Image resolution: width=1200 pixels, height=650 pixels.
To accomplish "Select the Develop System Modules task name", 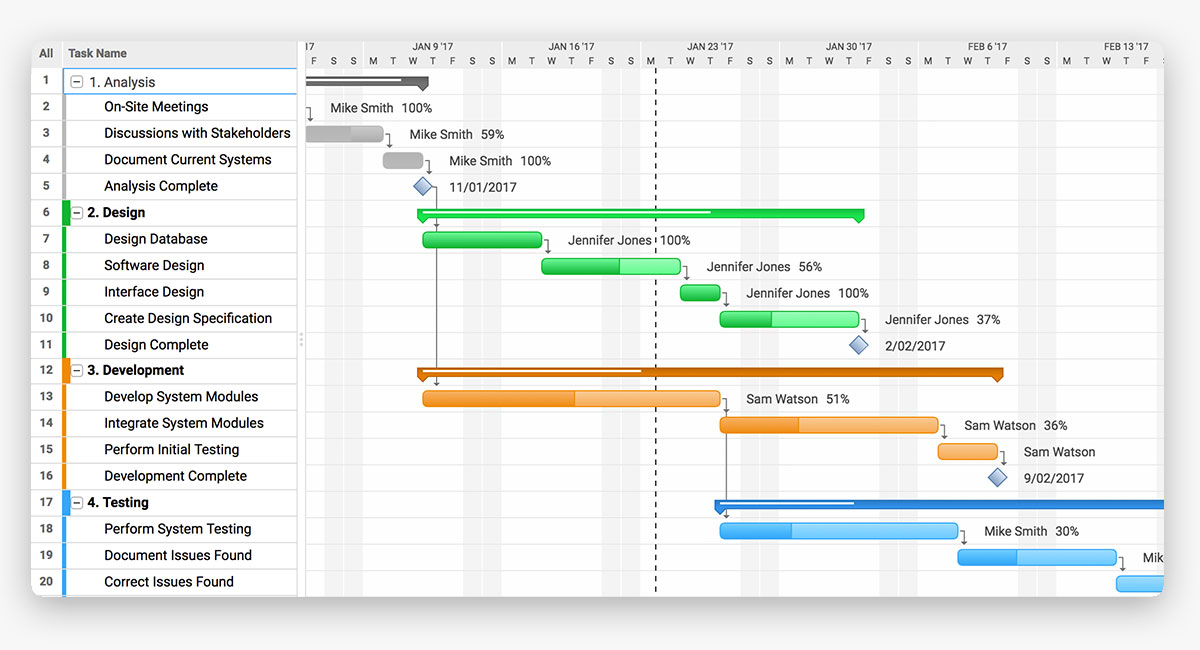I will [181, 397].
